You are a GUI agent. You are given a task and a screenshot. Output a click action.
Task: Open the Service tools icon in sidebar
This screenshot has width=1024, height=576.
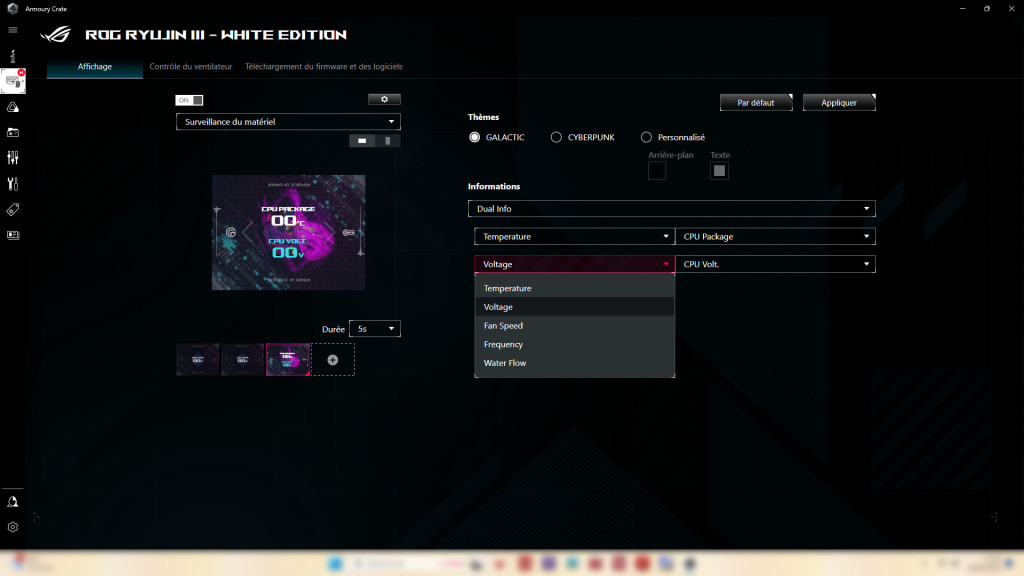12,183
